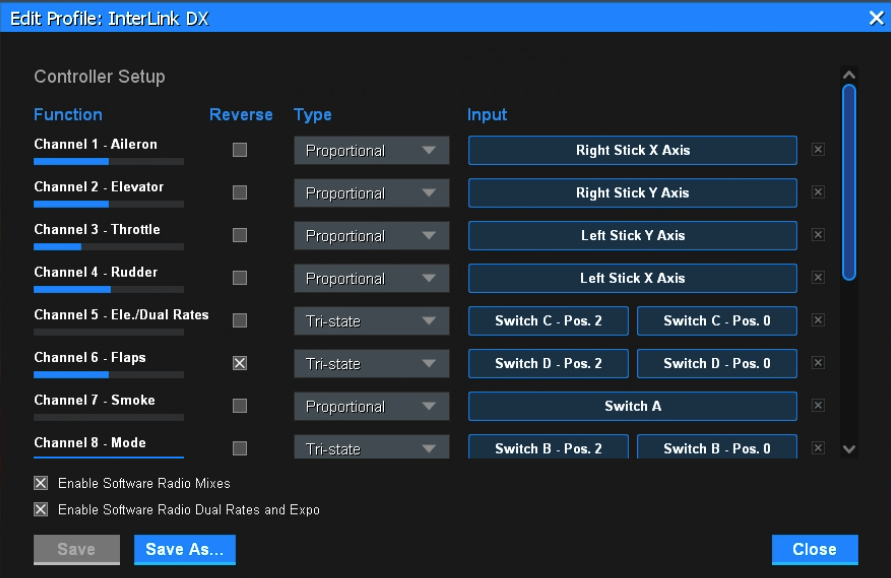This screenshot has width=891, height=578.
Task: Toggle Reverse for Channel 4 Rudder
Action: [240, 278]
